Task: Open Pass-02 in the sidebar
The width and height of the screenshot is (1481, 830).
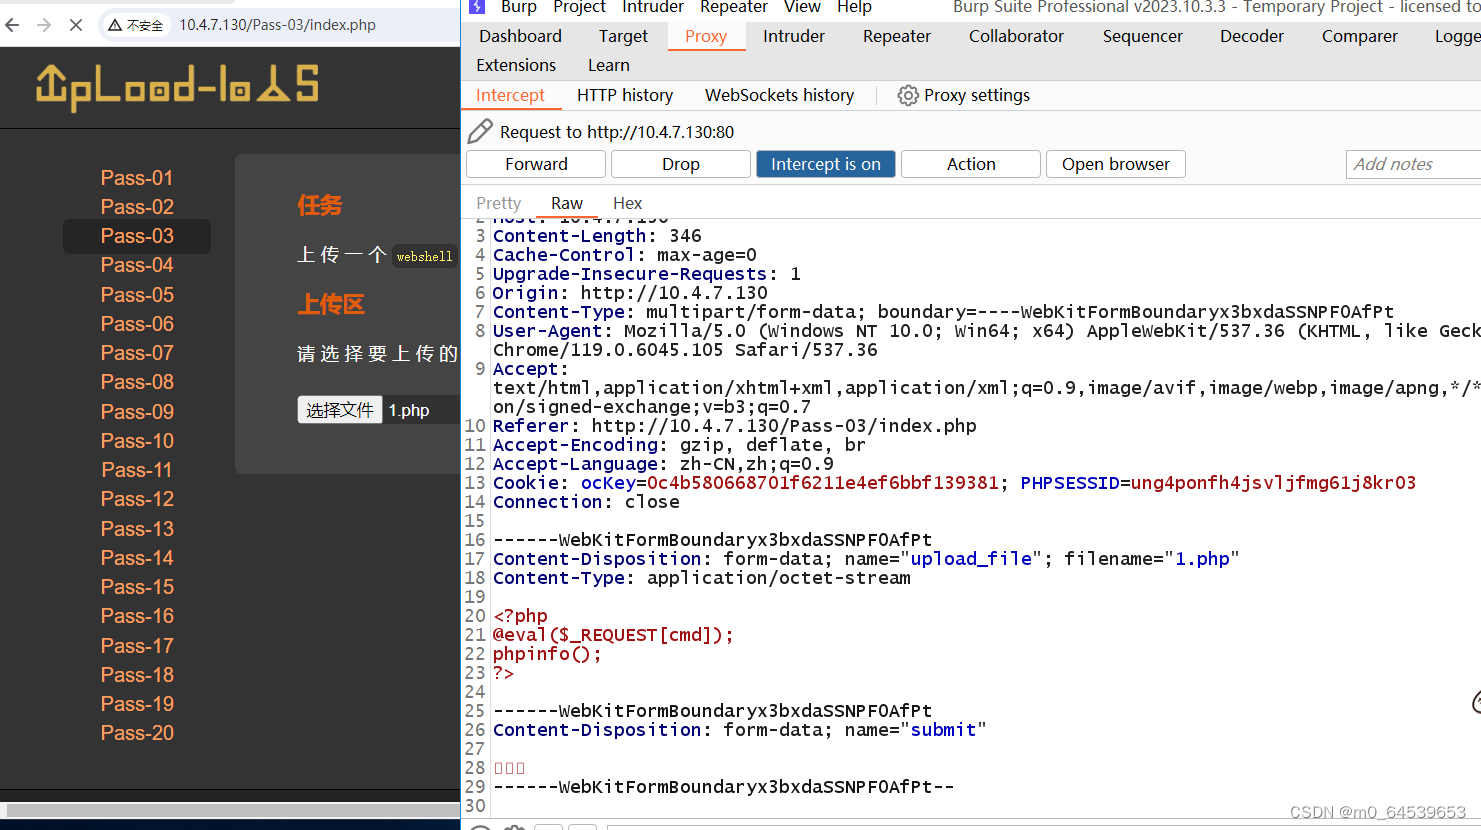Action: point(137,207)
